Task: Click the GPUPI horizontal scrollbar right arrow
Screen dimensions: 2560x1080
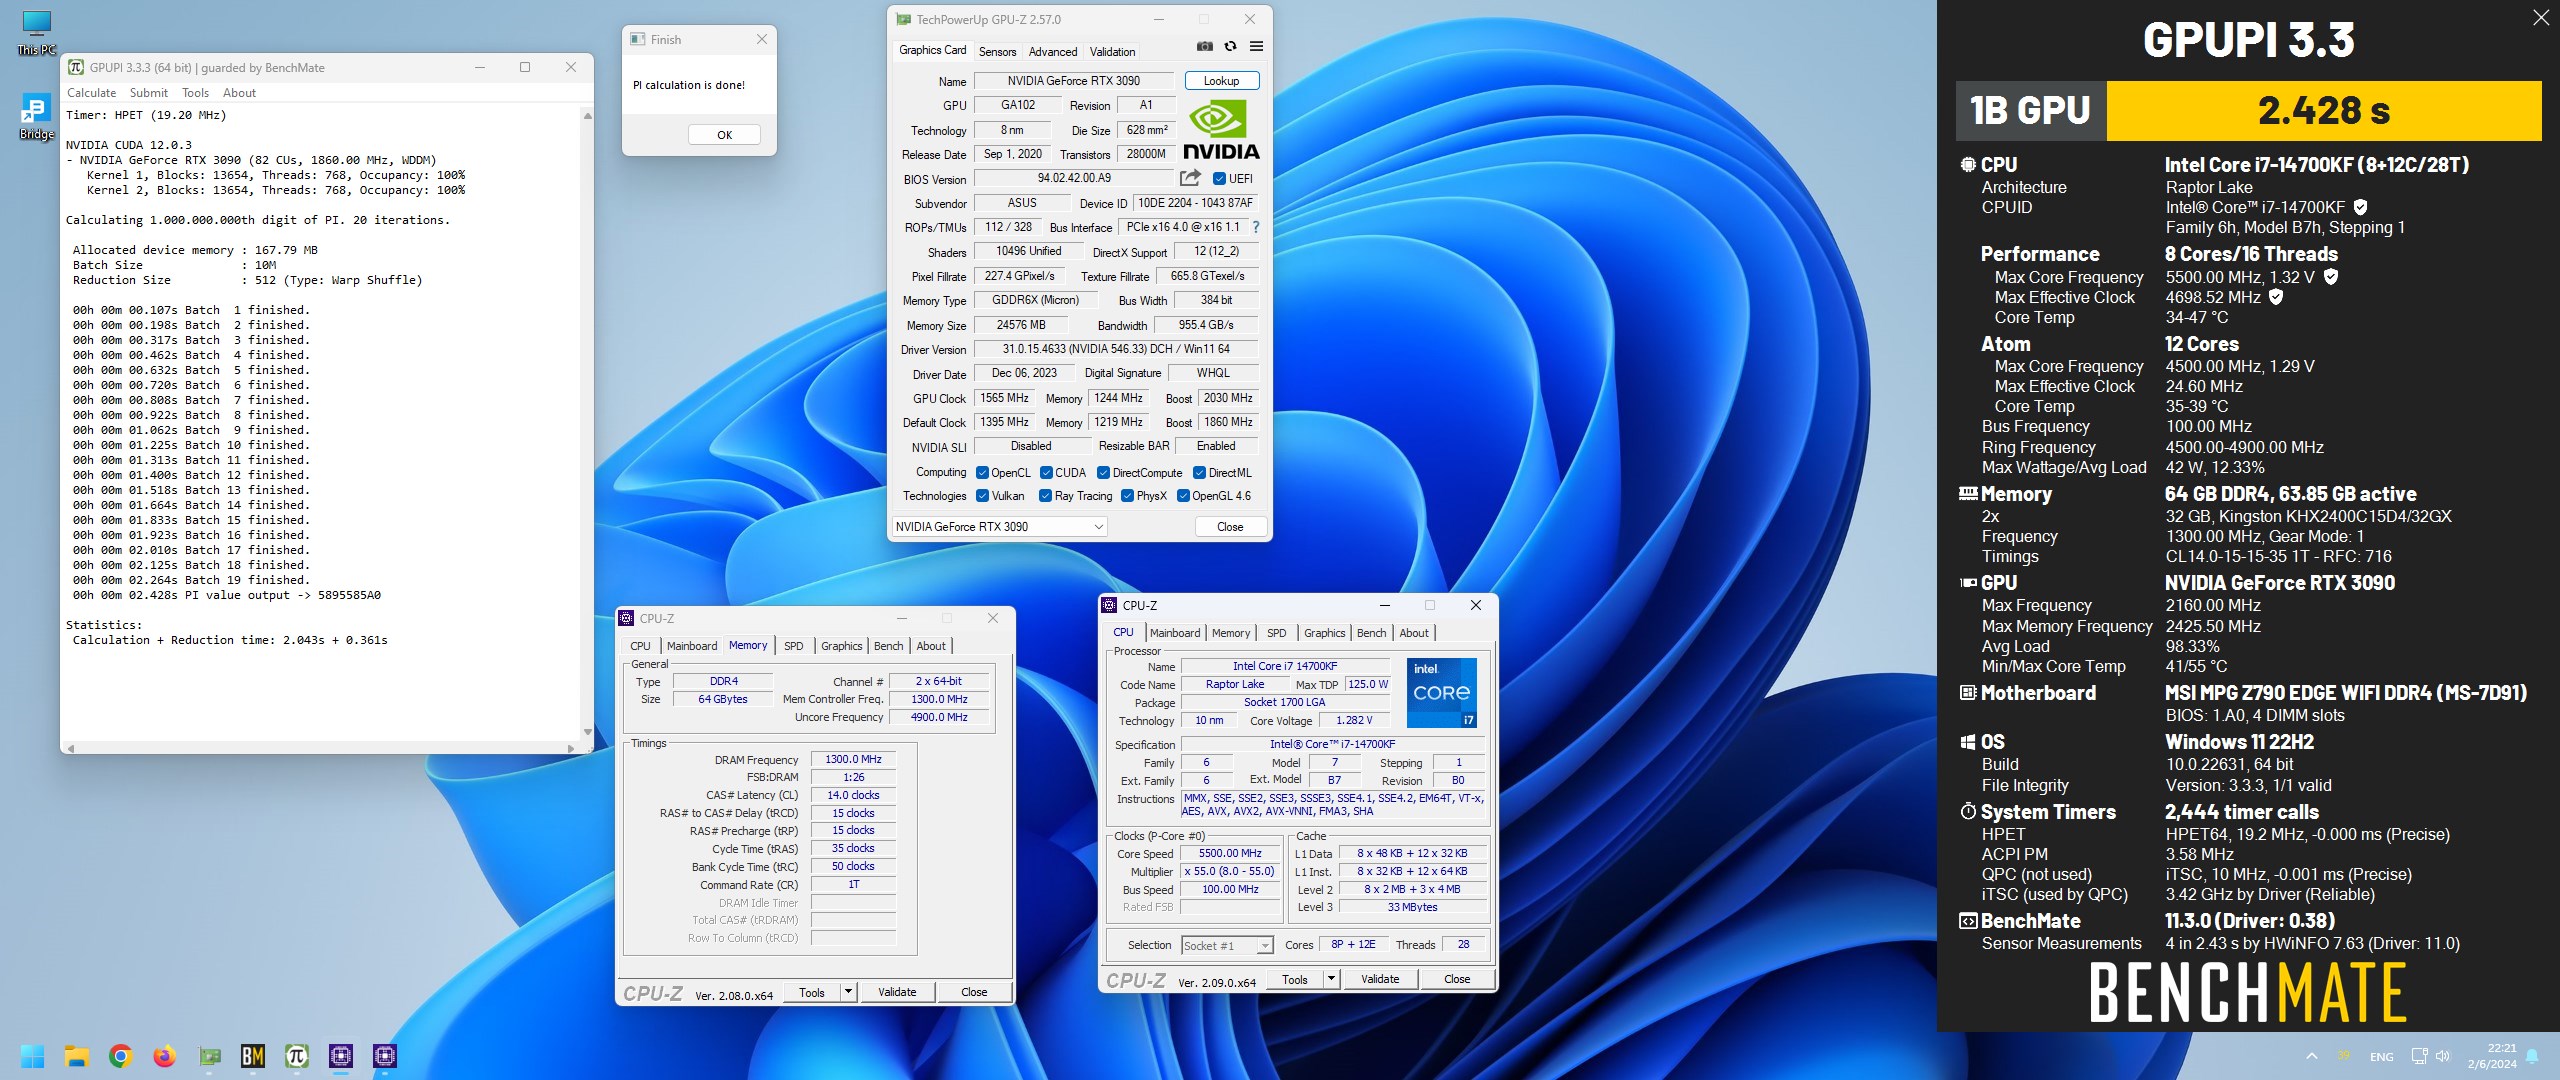Action: click(571, 748)
